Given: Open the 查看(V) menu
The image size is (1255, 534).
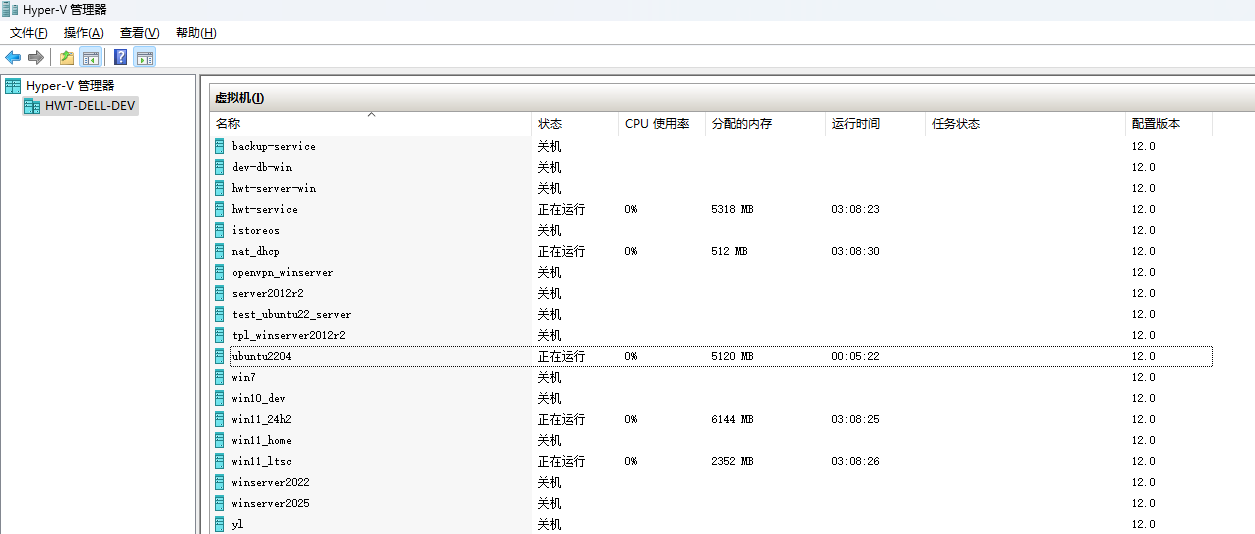Looking at the screenshot, I should (x=140, y=33).
